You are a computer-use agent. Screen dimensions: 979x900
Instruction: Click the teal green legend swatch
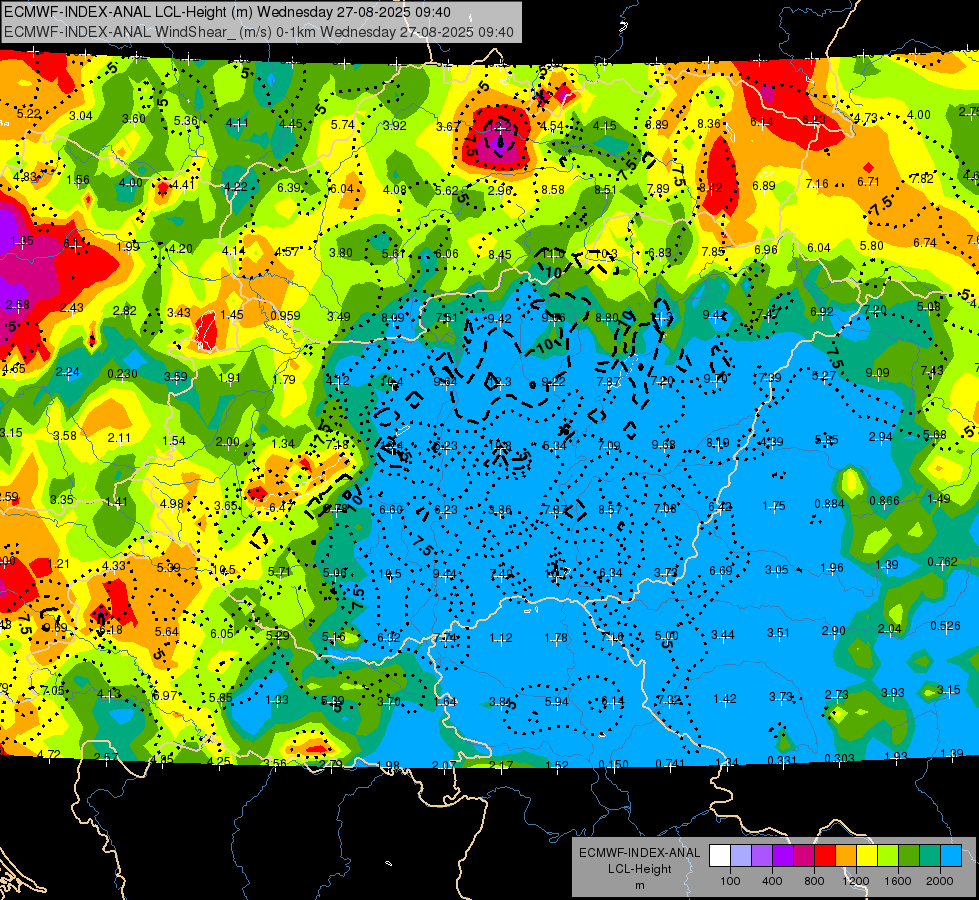(930, 856)
